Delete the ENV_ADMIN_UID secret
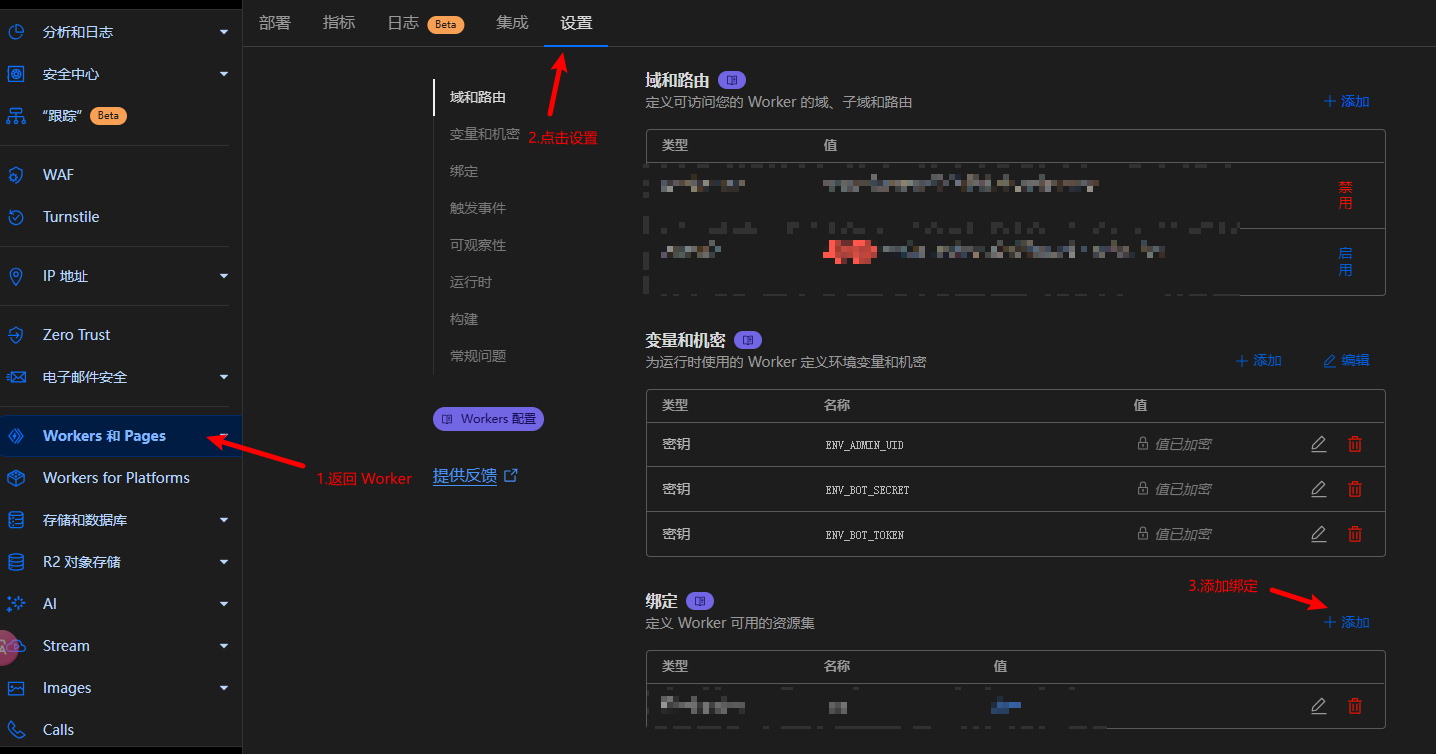Screen dimensions: 1436x754 click(x=1355, y=444)
